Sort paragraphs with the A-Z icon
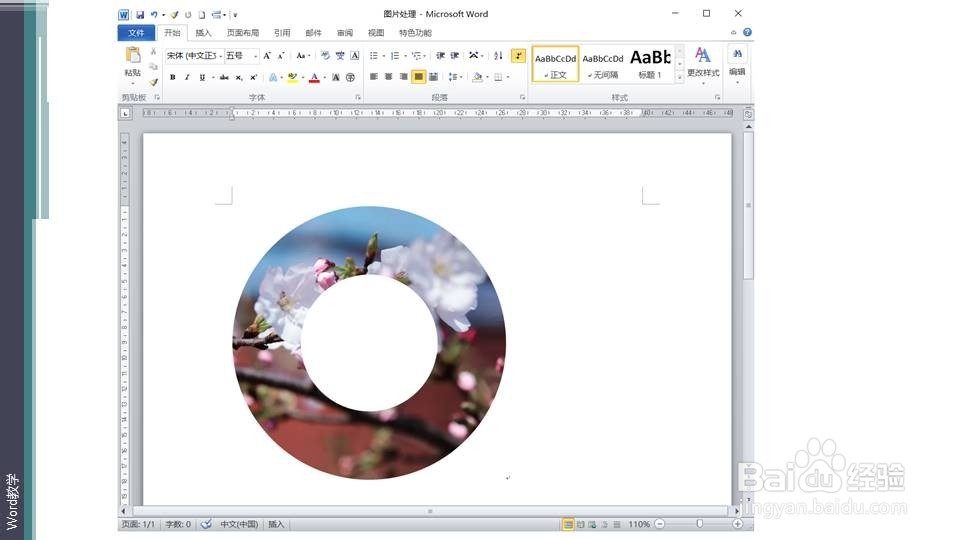 (x=498, y=56)
